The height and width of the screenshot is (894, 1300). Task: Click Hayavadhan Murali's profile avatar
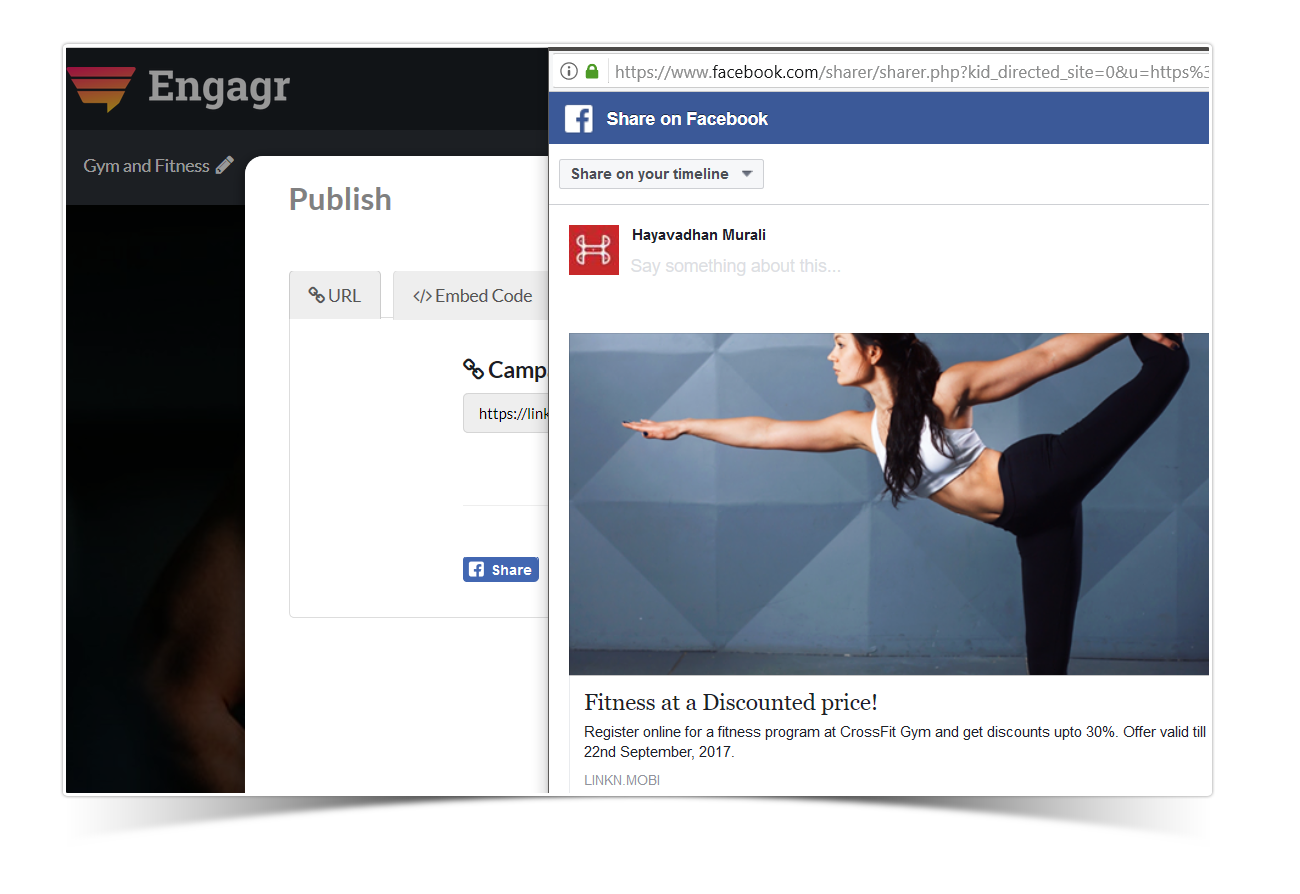tap(594, 250)
